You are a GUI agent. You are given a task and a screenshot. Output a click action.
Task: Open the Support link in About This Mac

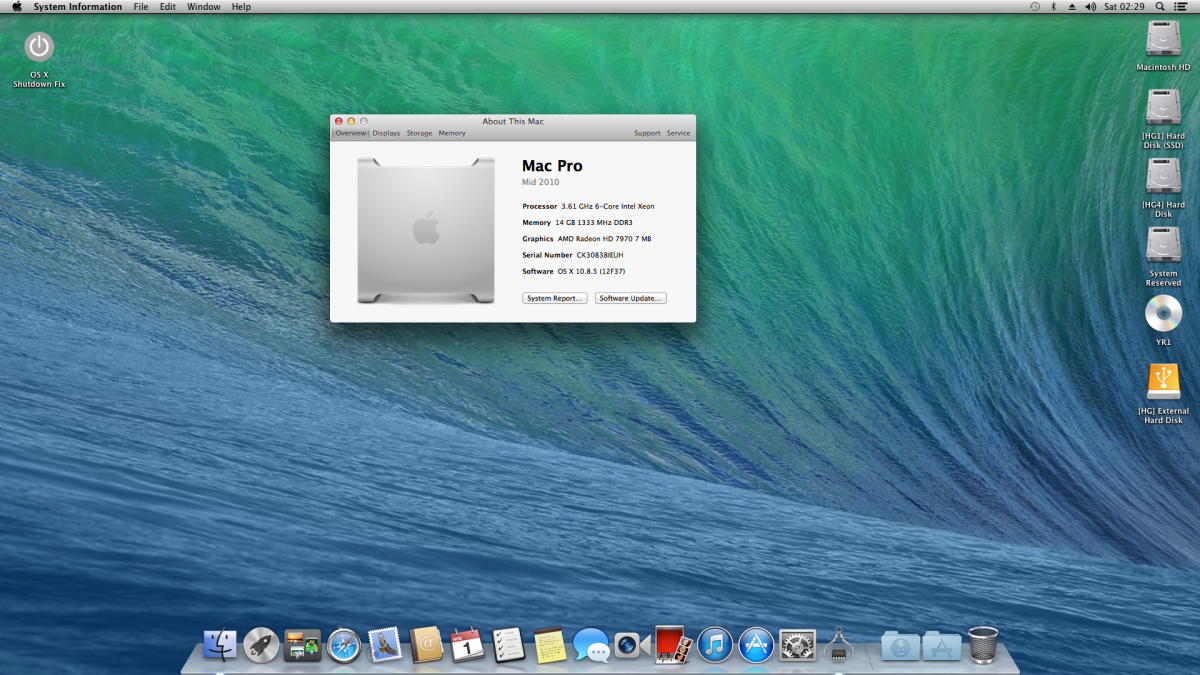coord(647,133)
